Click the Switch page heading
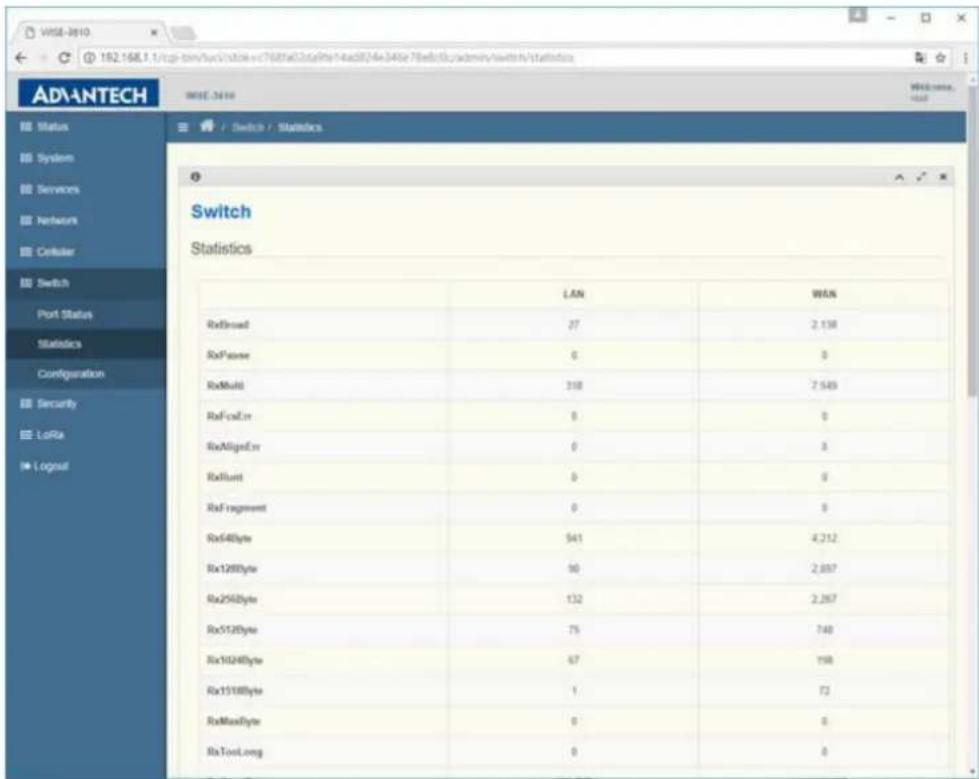This screenshot has height=779, width=979. click(221, 212)
